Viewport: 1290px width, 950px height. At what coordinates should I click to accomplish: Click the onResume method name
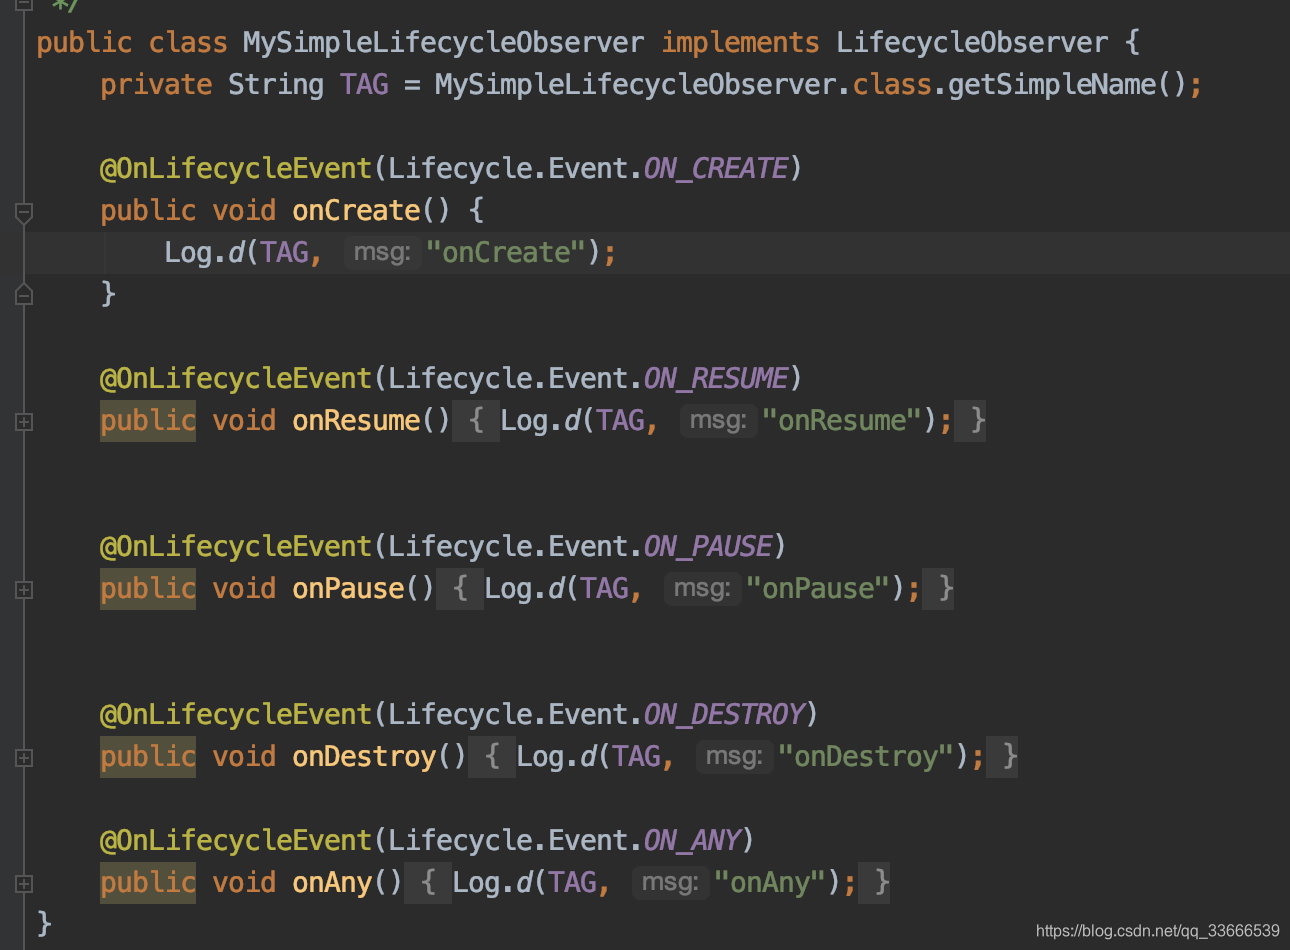[356, 421]
